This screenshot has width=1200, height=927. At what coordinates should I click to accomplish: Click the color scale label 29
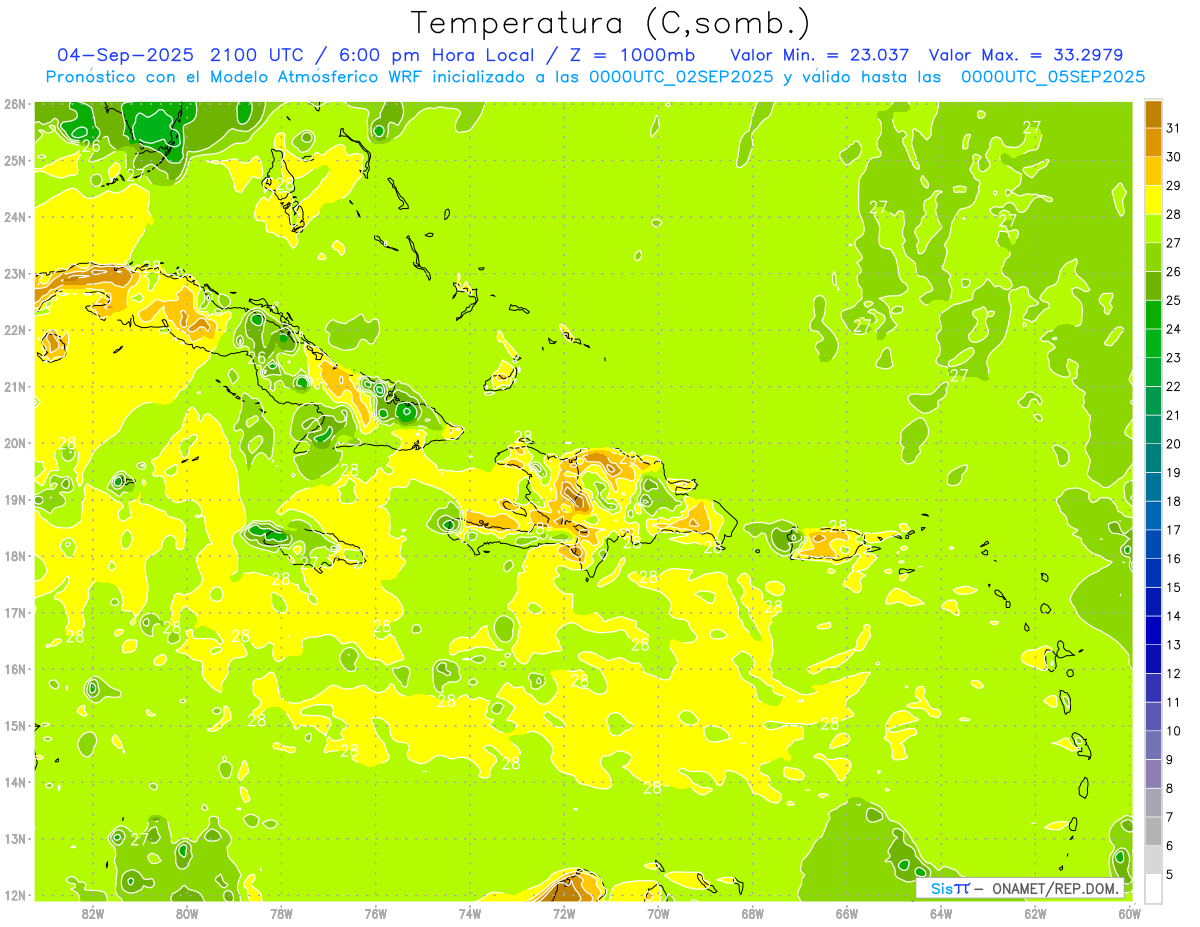1173,186
